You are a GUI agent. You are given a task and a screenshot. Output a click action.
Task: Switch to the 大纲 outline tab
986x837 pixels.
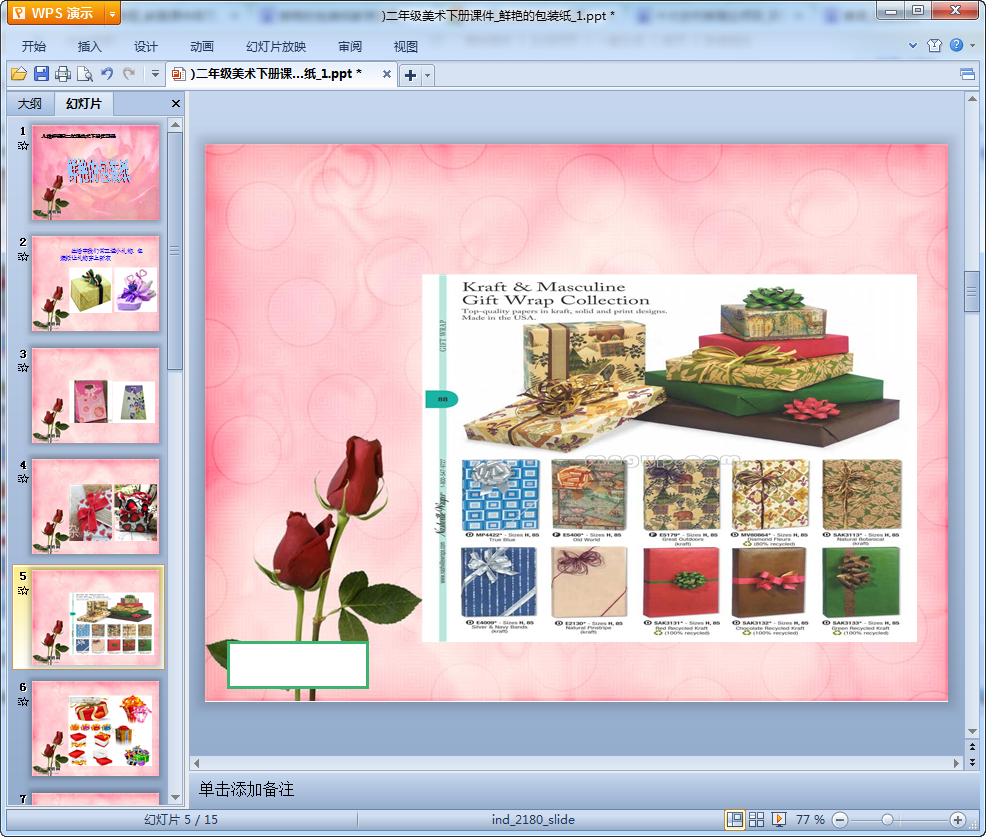(30, 104)
